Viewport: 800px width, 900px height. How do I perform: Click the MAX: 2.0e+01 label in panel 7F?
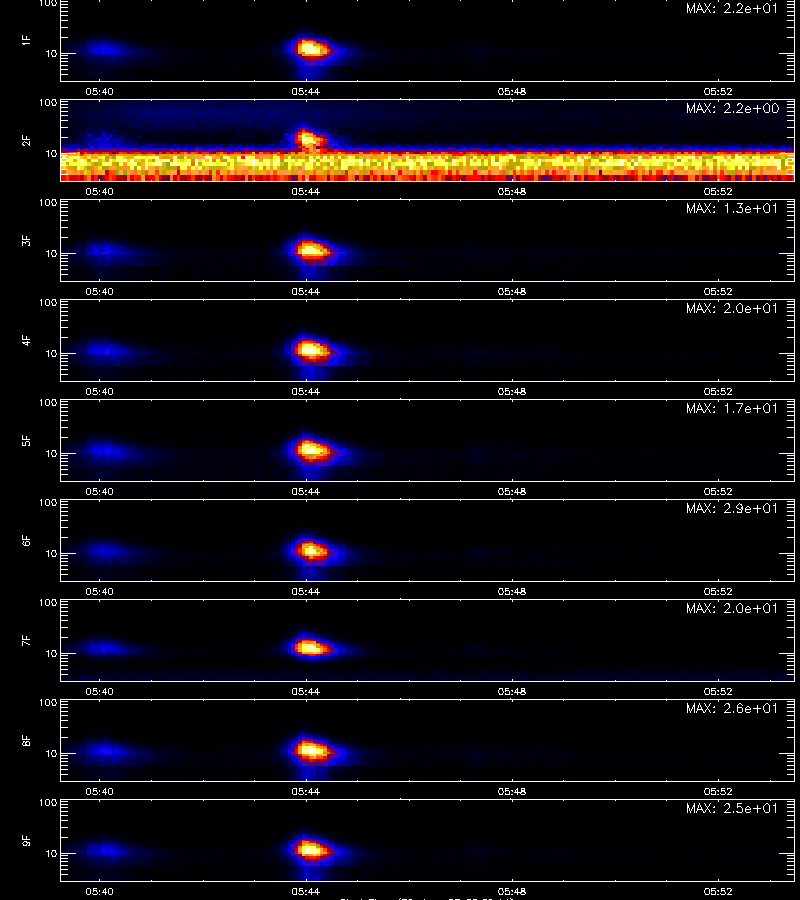tap(732, 608)
